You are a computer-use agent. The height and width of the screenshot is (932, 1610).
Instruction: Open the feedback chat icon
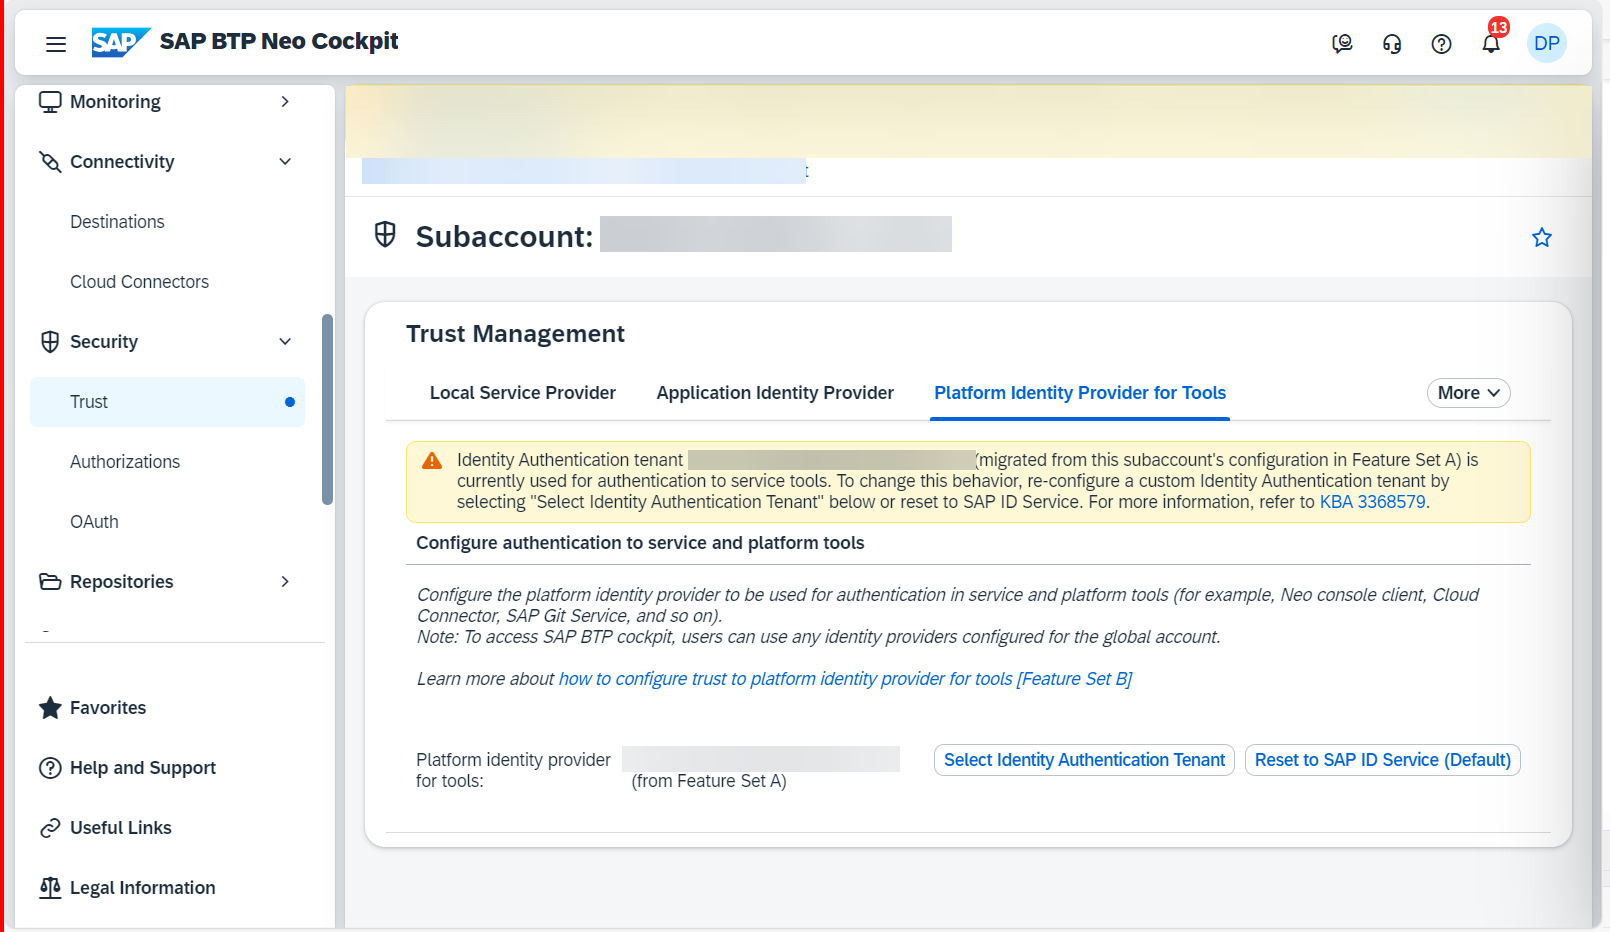pos(1342,43)
